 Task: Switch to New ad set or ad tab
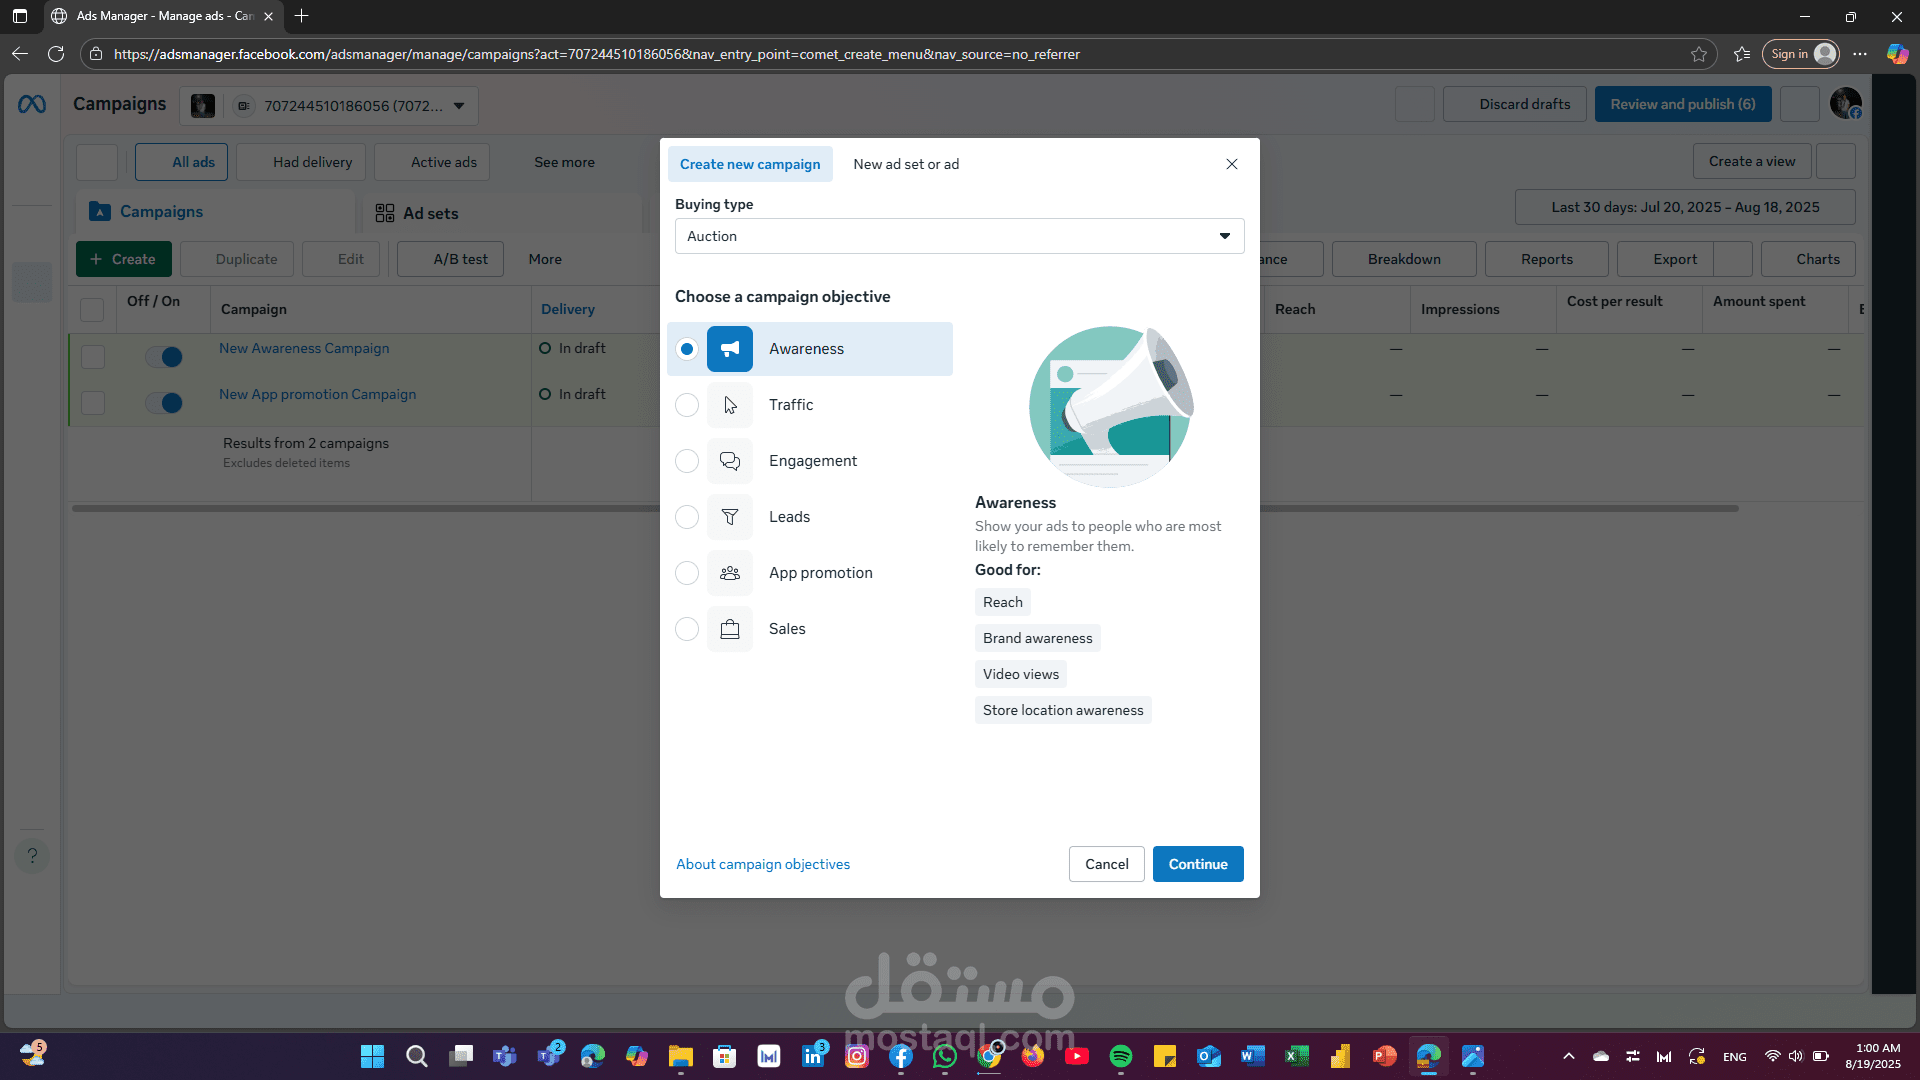(x=906, y=164)
